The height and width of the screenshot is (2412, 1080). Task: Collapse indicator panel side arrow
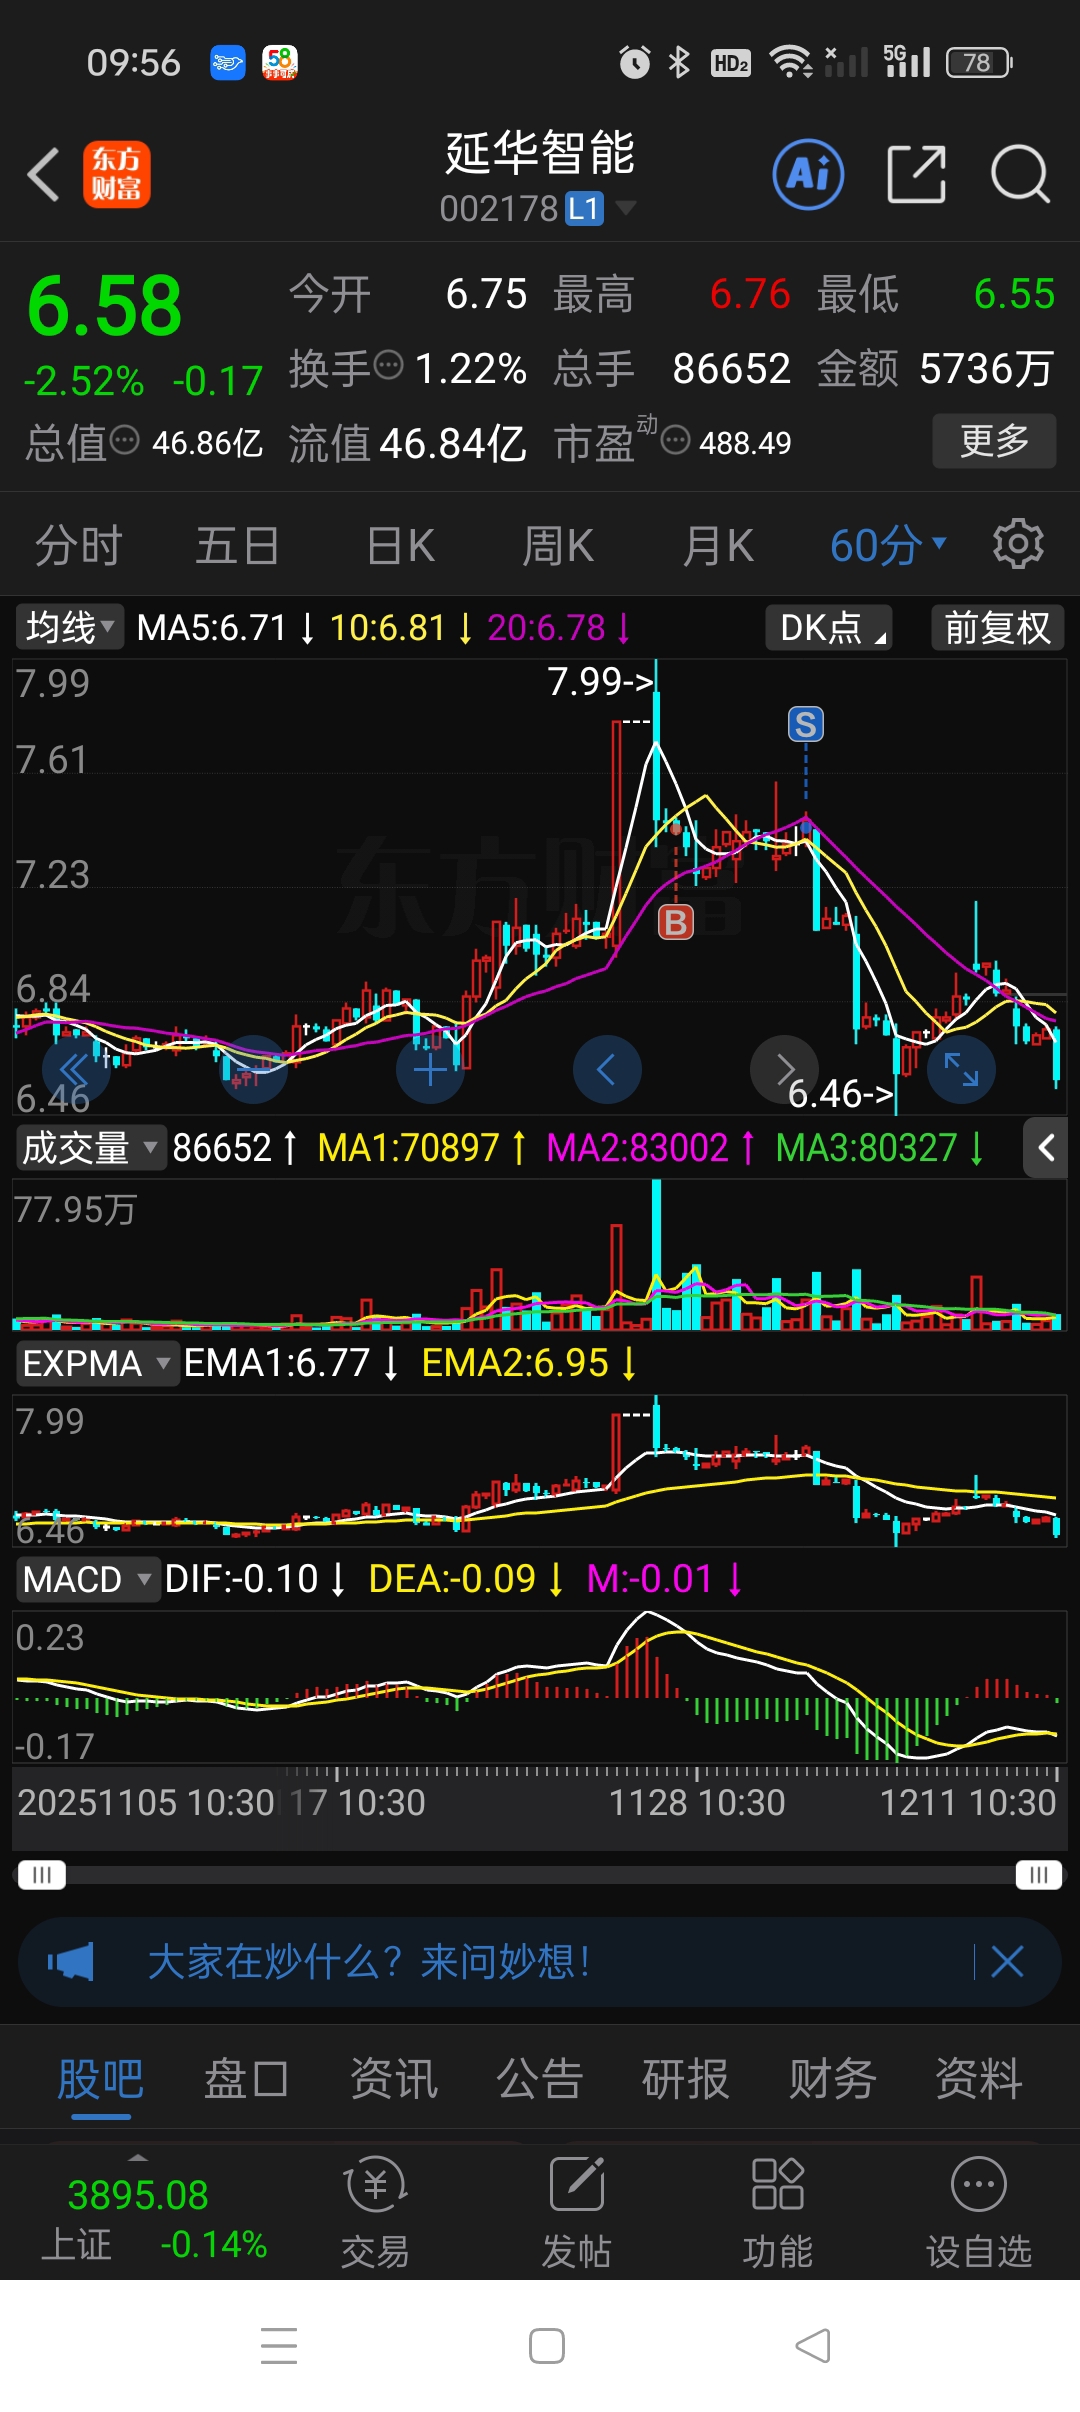(x=1046, y=1148)
